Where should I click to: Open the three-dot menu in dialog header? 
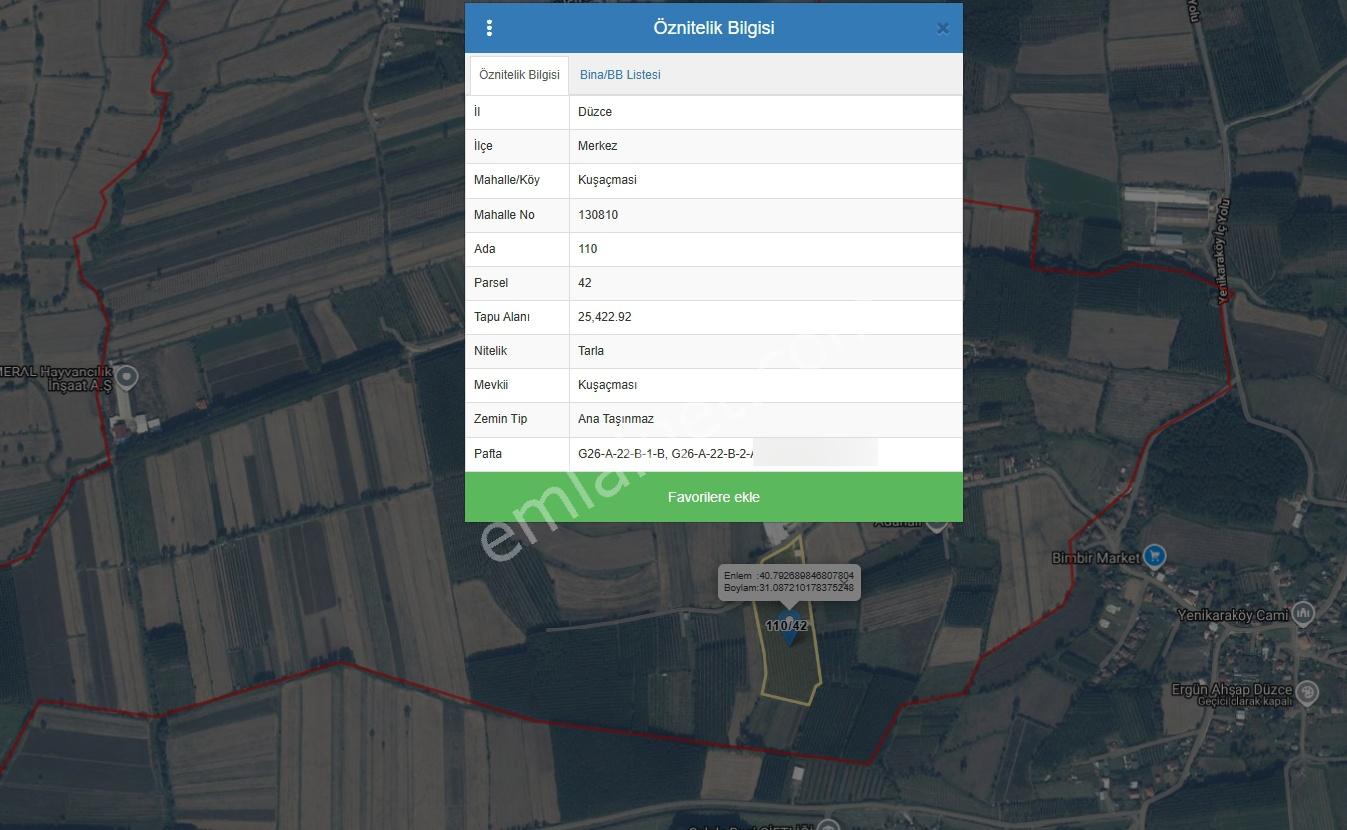(489, 28)
